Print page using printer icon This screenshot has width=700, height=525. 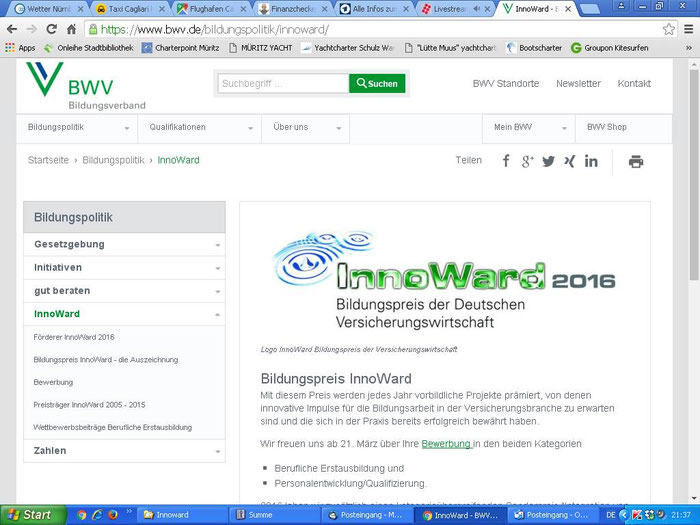[x=636, y=161]
